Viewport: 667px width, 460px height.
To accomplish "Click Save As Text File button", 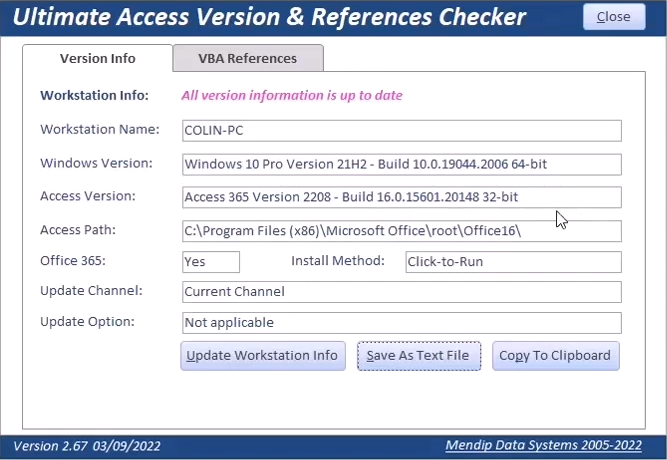I will (x=419, y=356).
